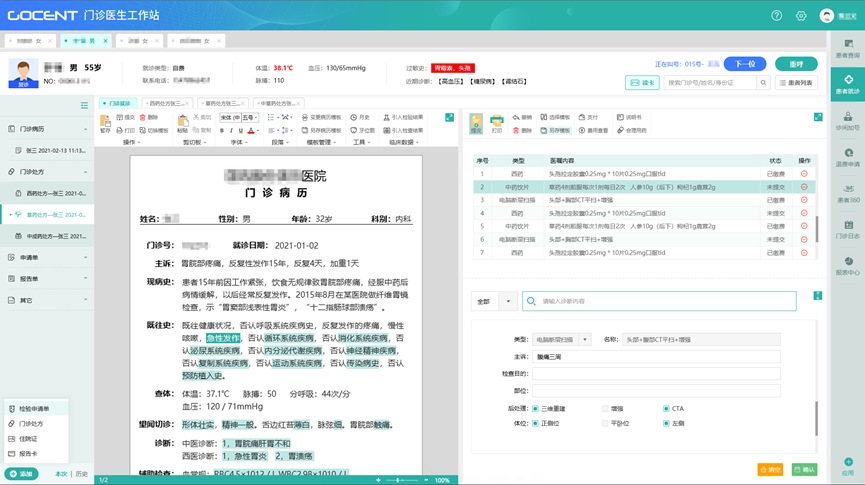Viewport: 865px width, 485px height.
Task: Click the green 确认 button
Action: [x=803, y=469]
